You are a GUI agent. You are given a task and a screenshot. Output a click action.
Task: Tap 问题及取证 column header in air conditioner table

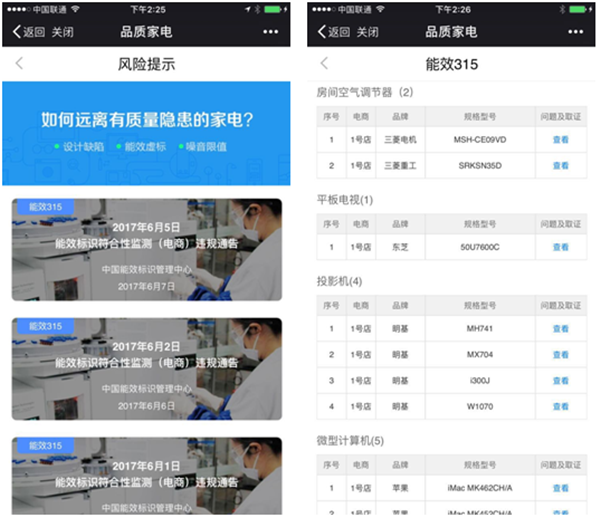pos(561,117)
